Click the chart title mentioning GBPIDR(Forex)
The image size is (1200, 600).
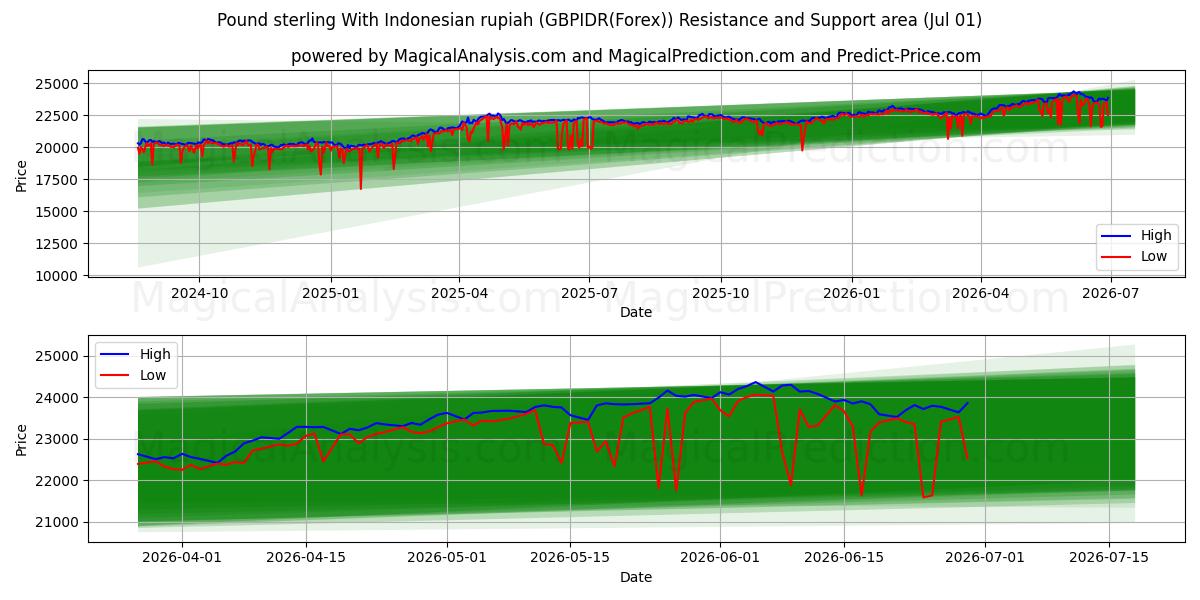tap(599, 20)
